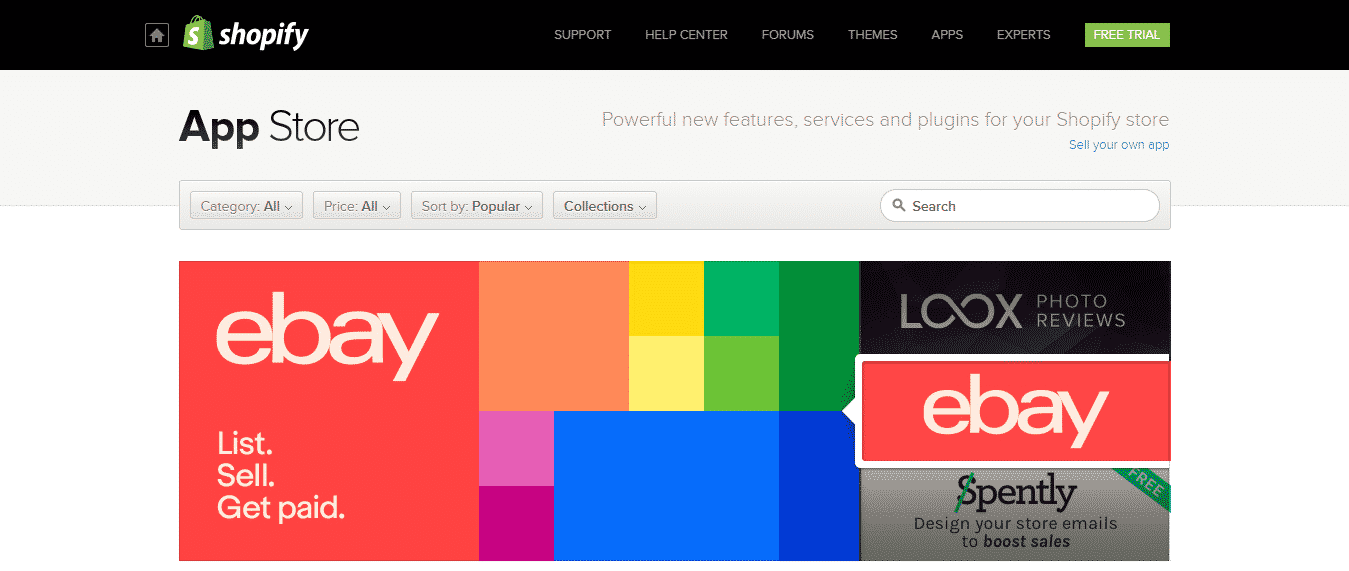The height and width of the screenshot is (571, 1349).
Task: Navigate to Themes in top menu
Action: [x=872, y=35]
